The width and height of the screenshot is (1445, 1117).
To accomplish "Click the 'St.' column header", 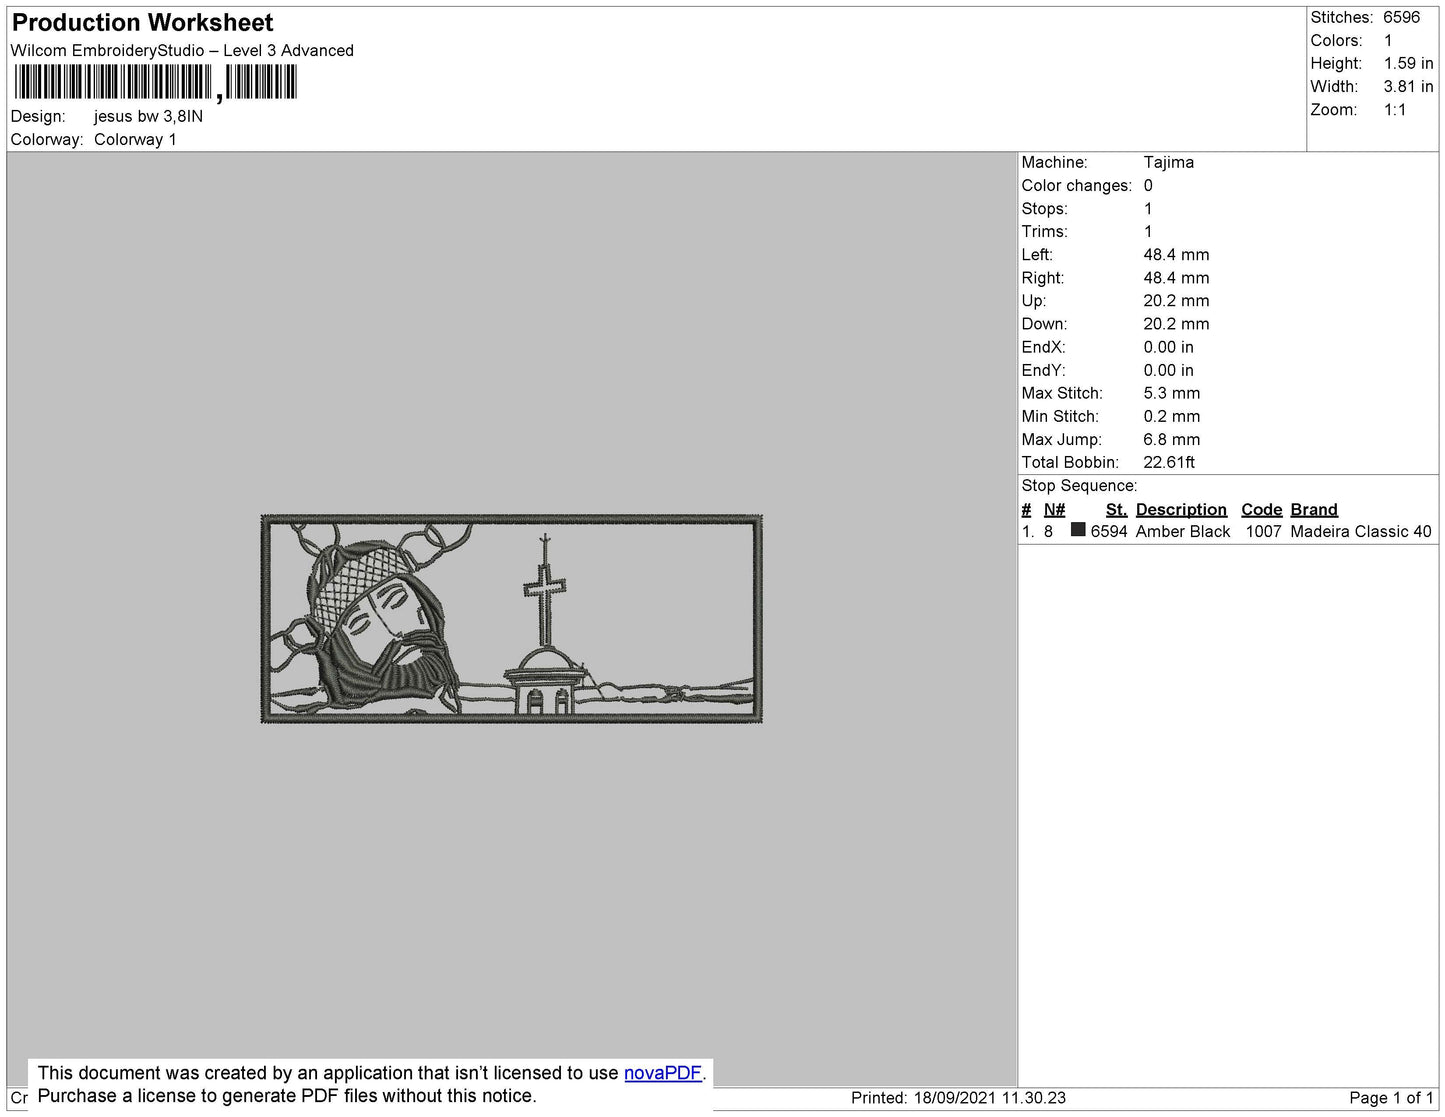I will pos(1116,510).
